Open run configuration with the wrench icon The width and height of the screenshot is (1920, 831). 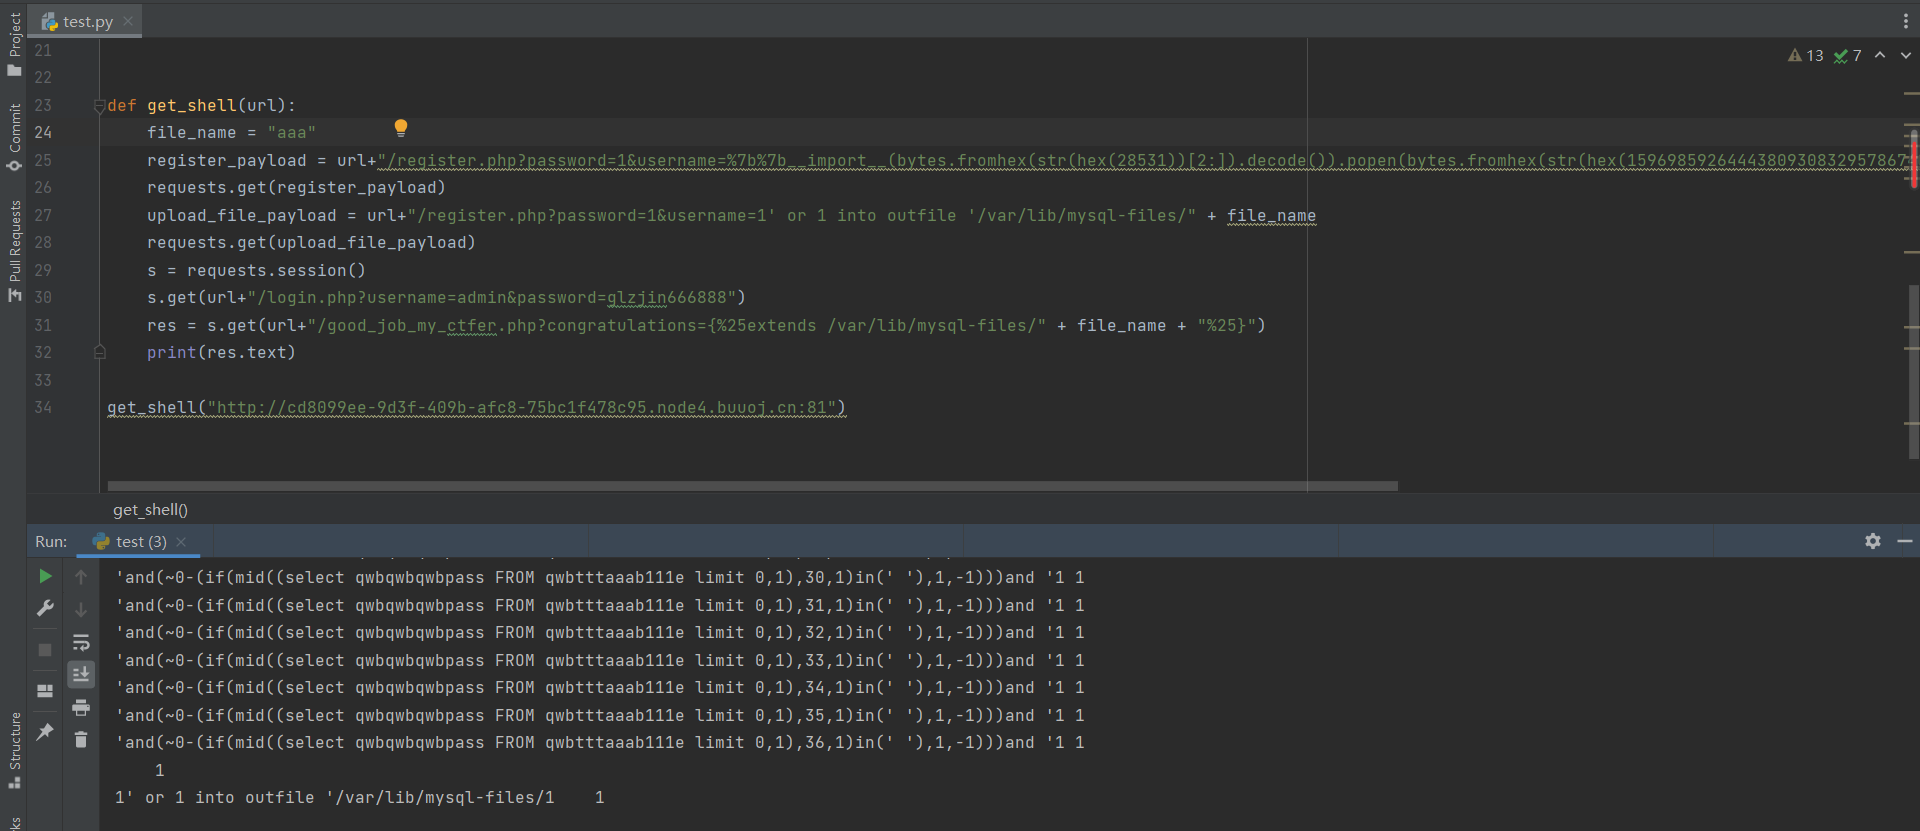tap(45, 609)
